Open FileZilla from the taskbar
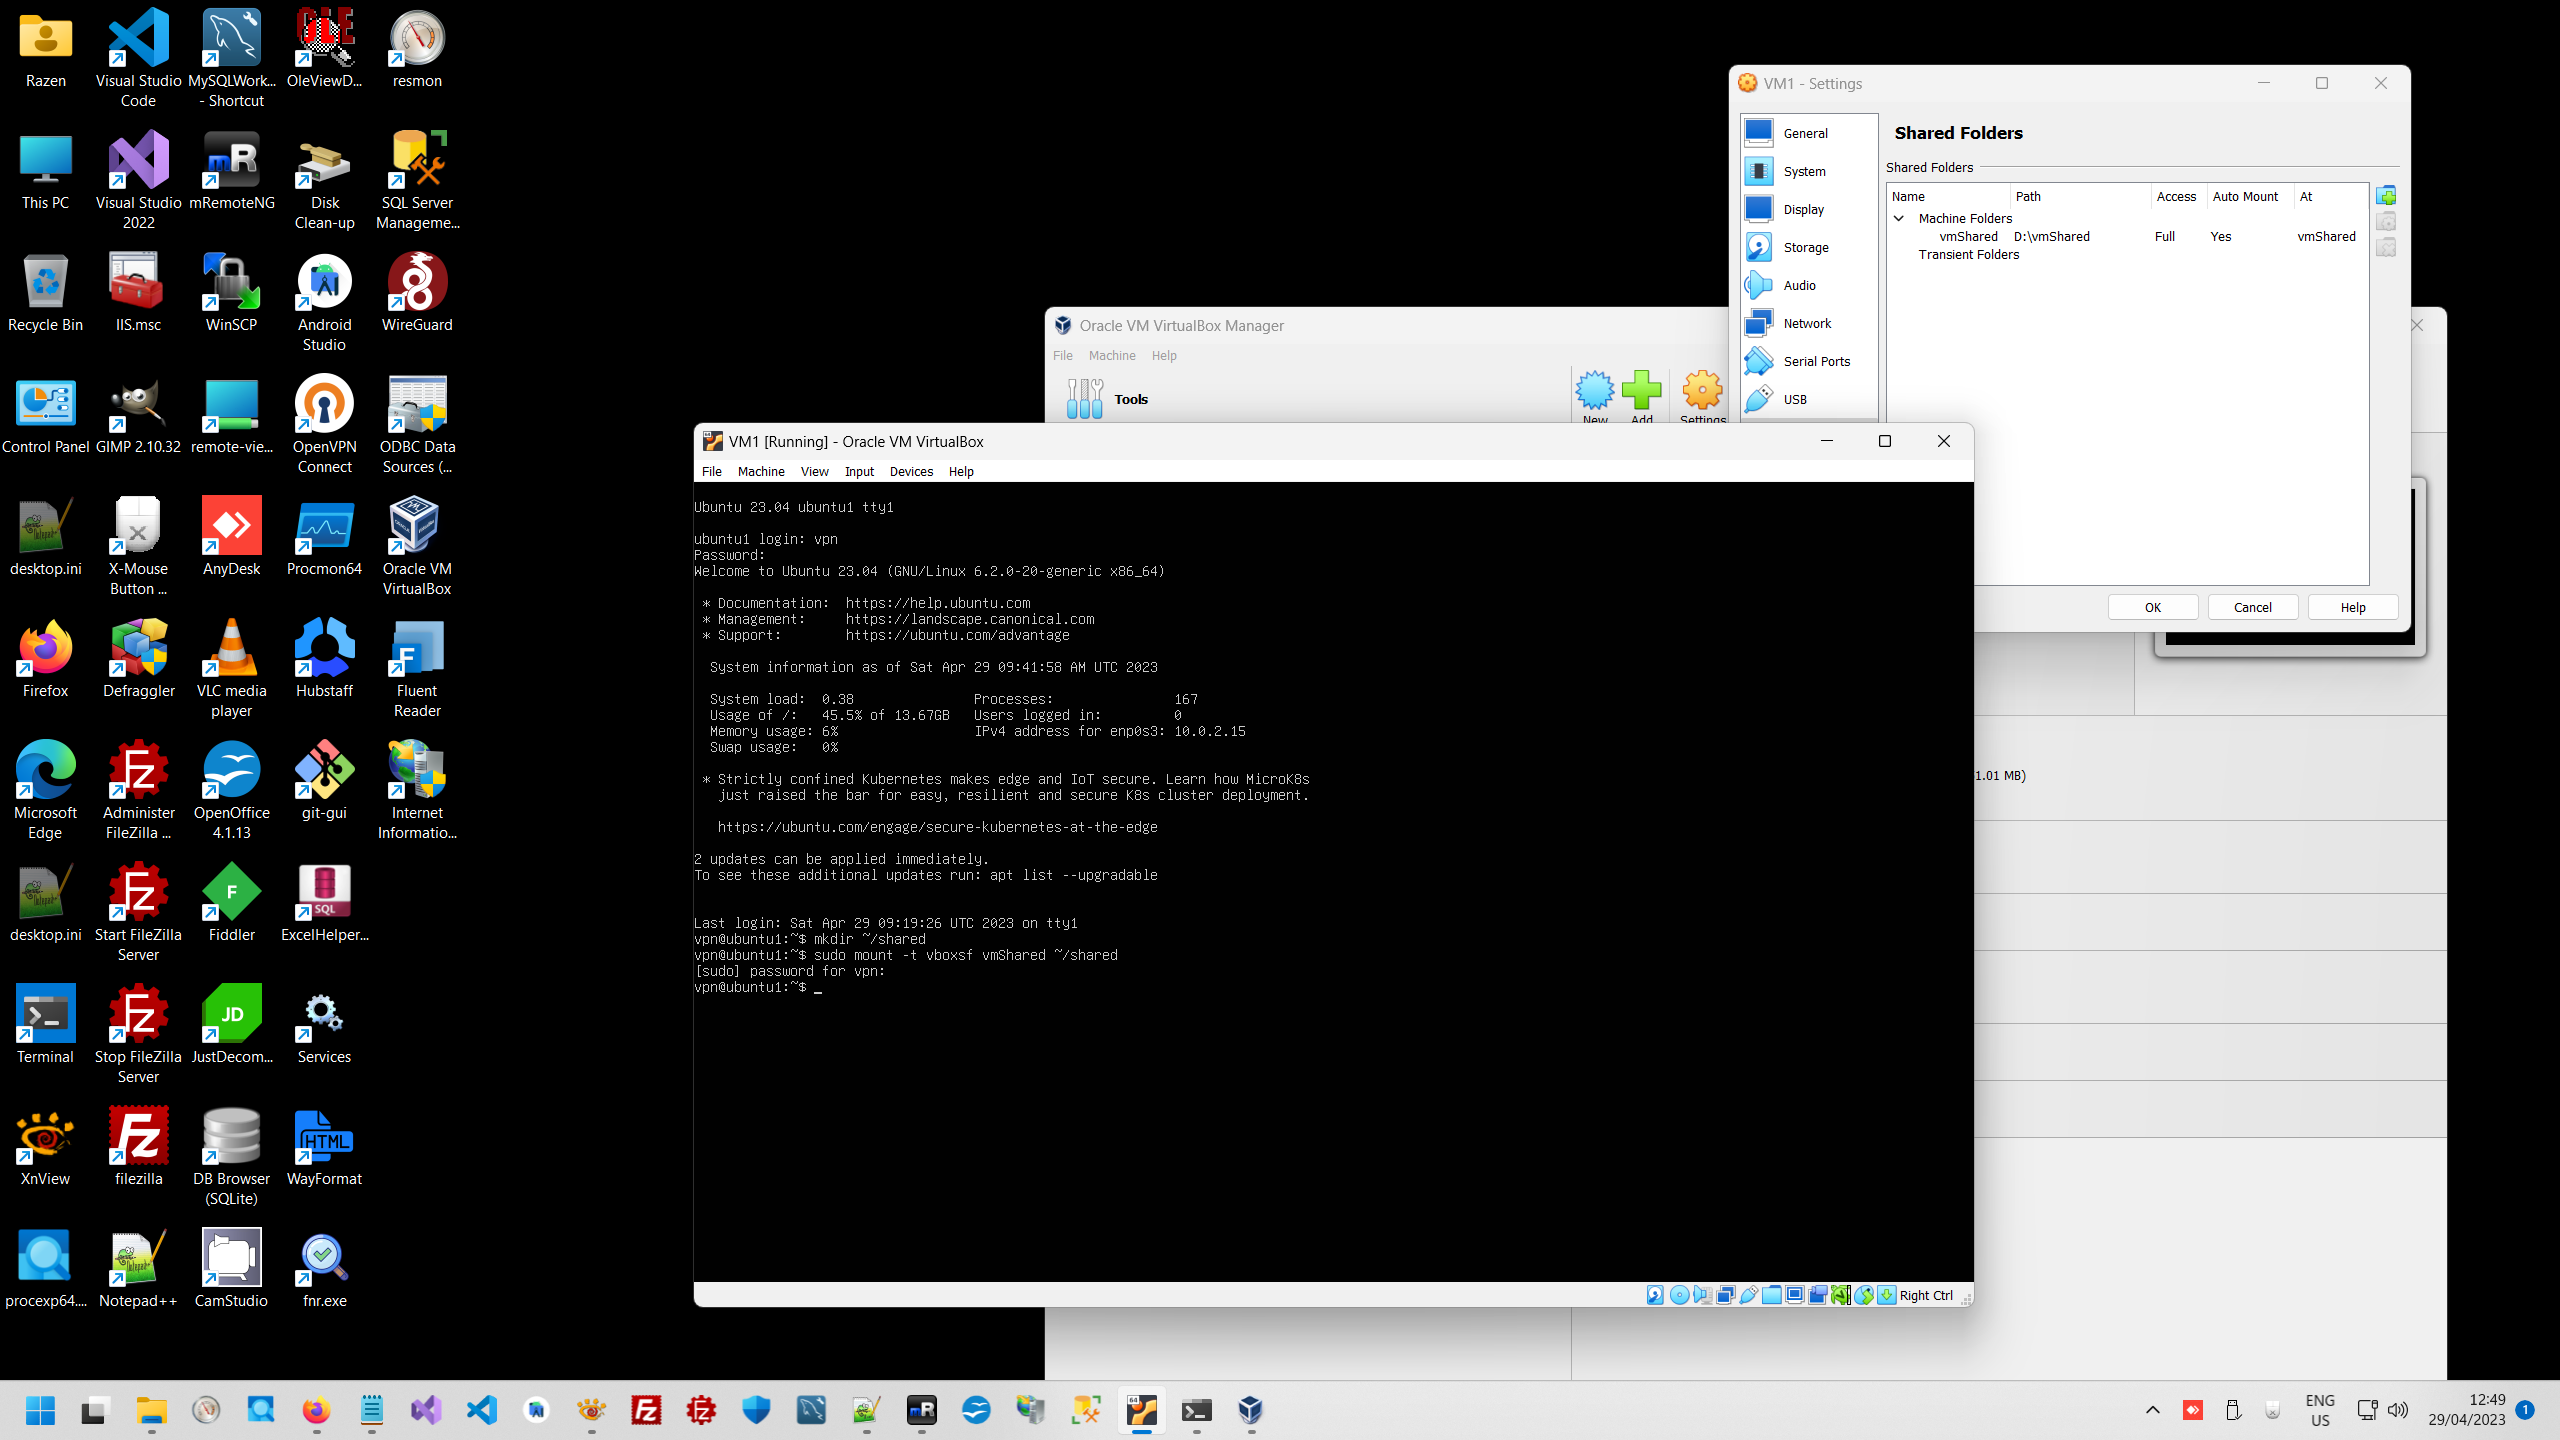The height and width of the screenshot is (1440, 2560). 646,1410
